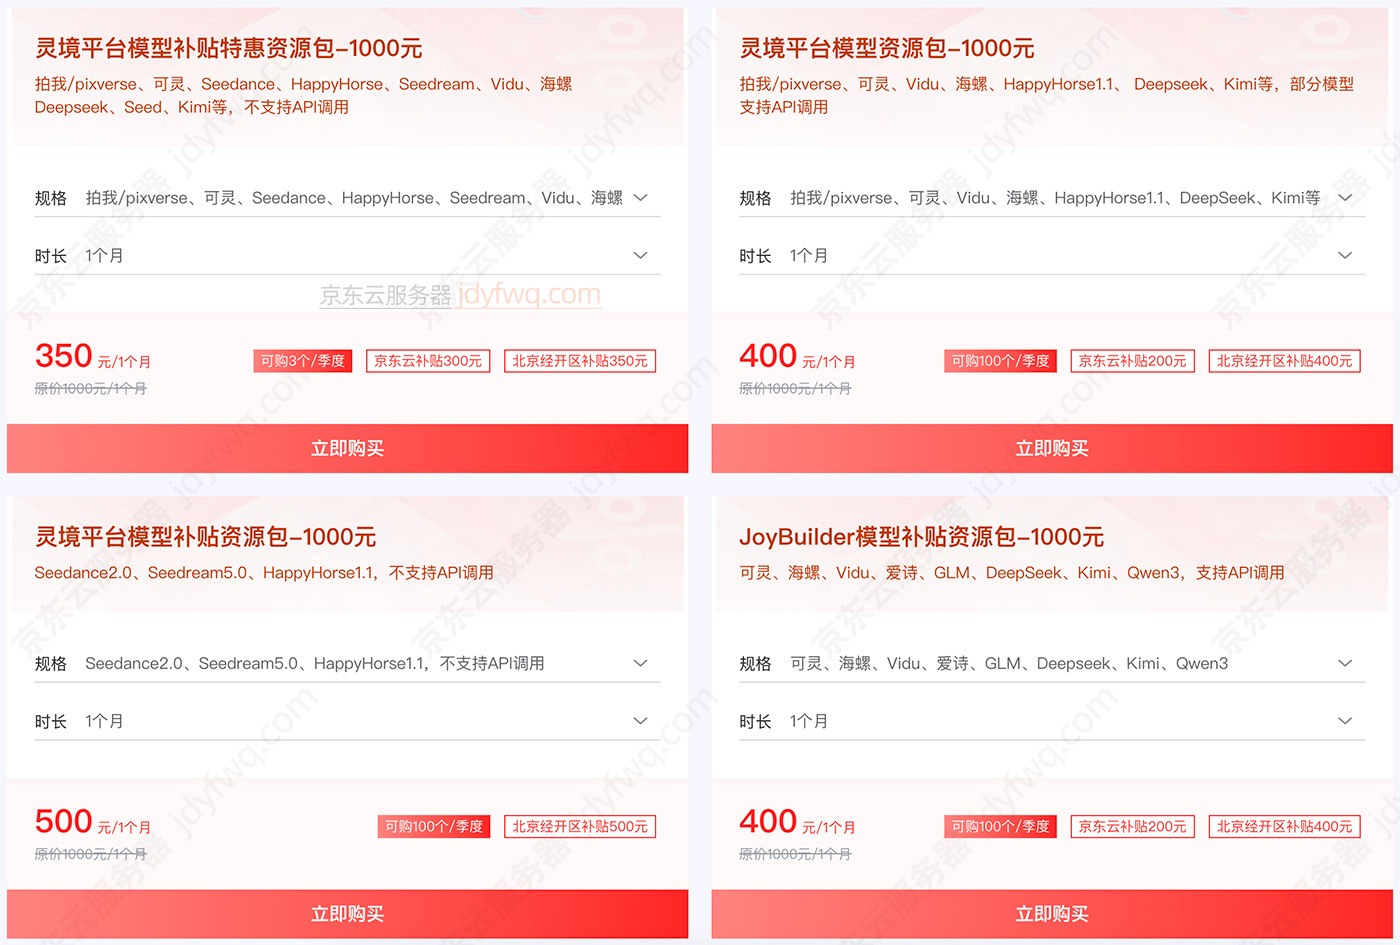Click 北京经开区补贴400元 tag in 灵境平台模型资源包 card

click(x=1285, y=361)
